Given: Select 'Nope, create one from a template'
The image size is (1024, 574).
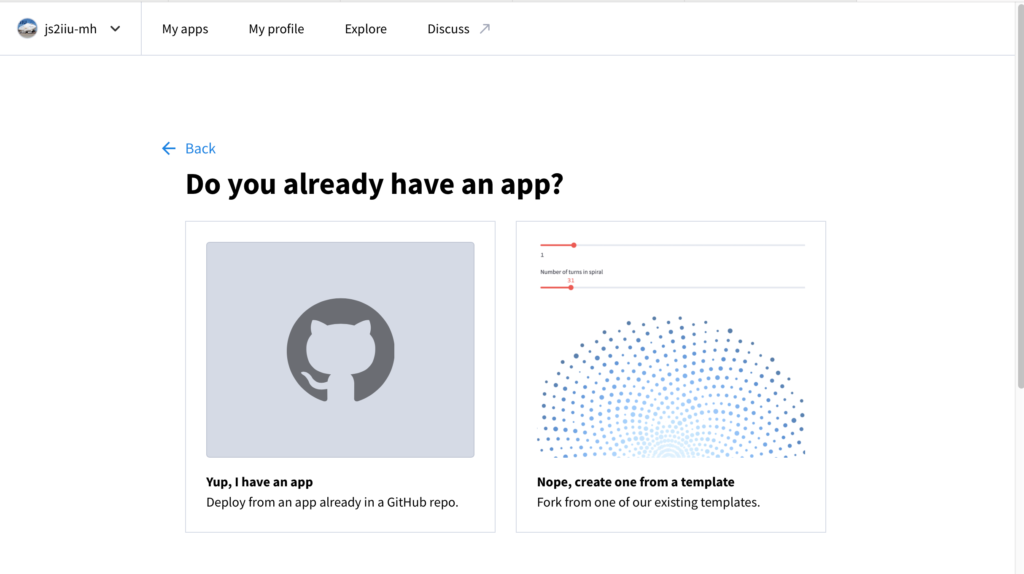Looking at the screenshot, I should click(635, 482).
